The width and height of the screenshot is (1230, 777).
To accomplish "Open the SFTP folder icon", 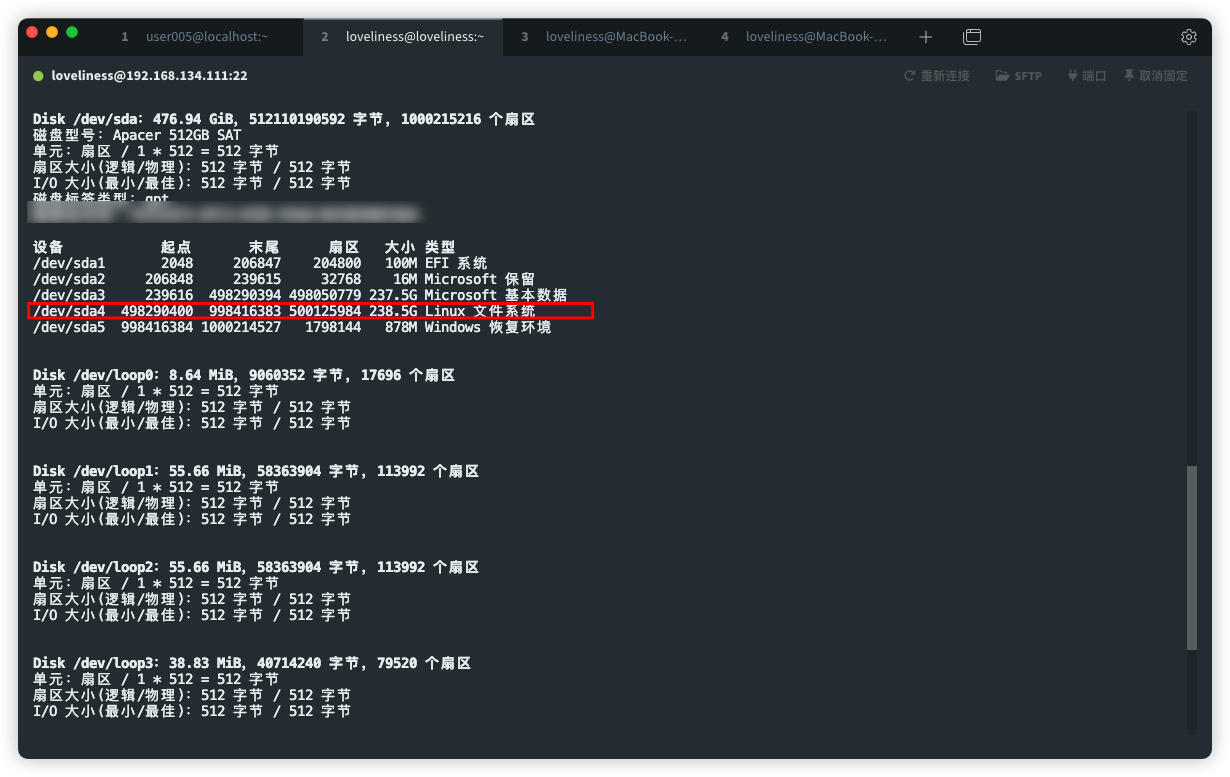I will pyautogui.click(x=1002, y=76).
